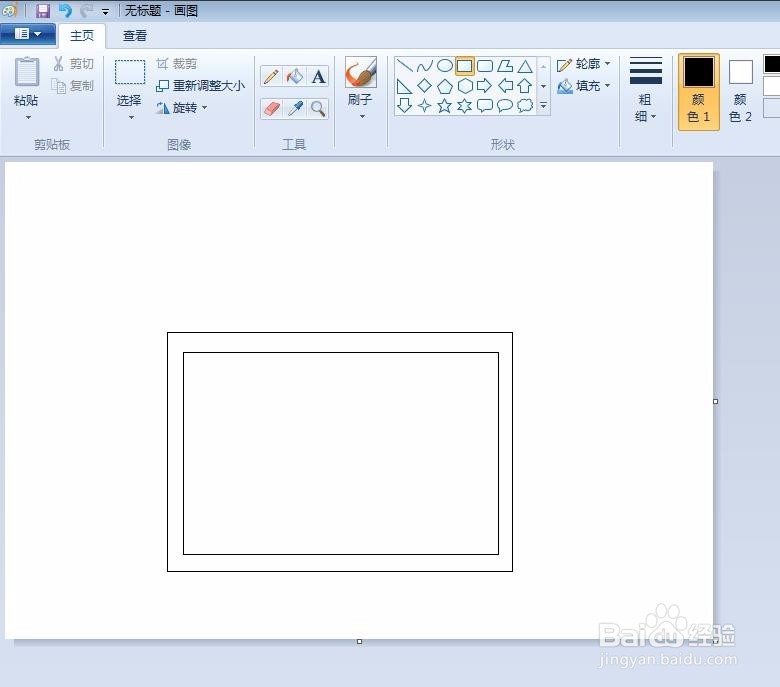Open the 粗细 line thickness dropdown

point(646,90)
